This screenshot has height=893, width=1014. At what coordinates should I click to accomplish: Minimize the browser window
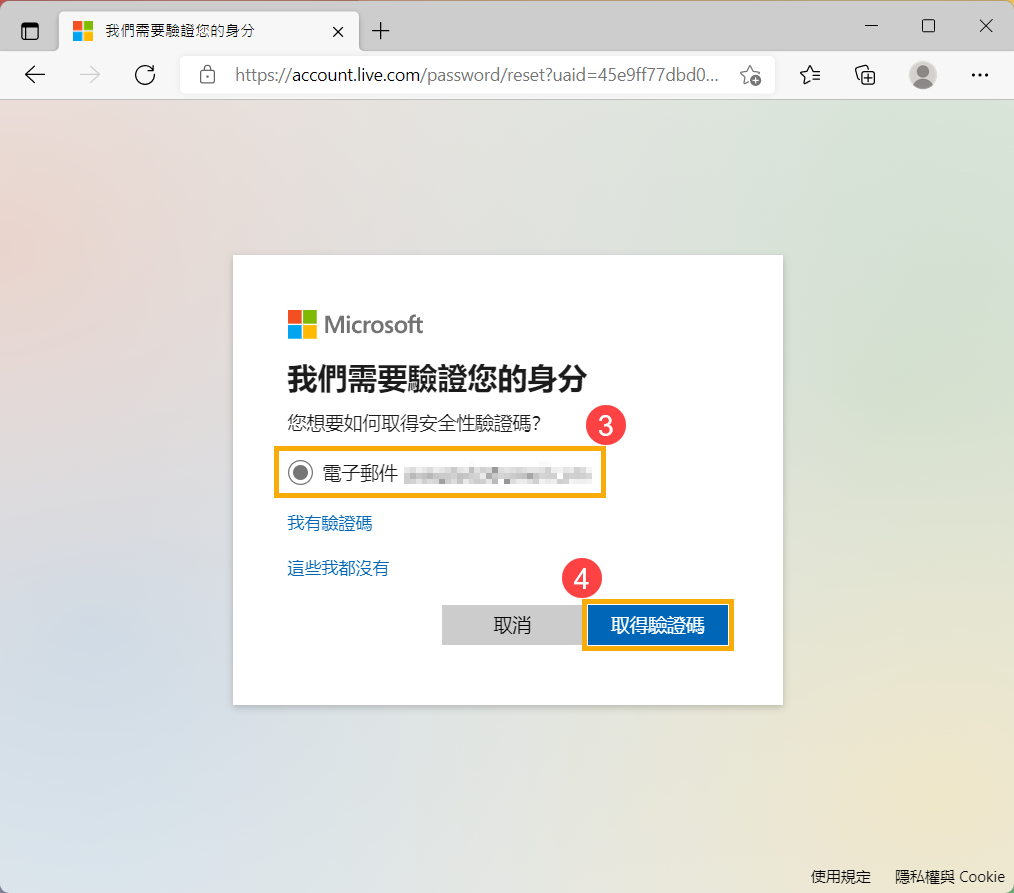[871, 26]
